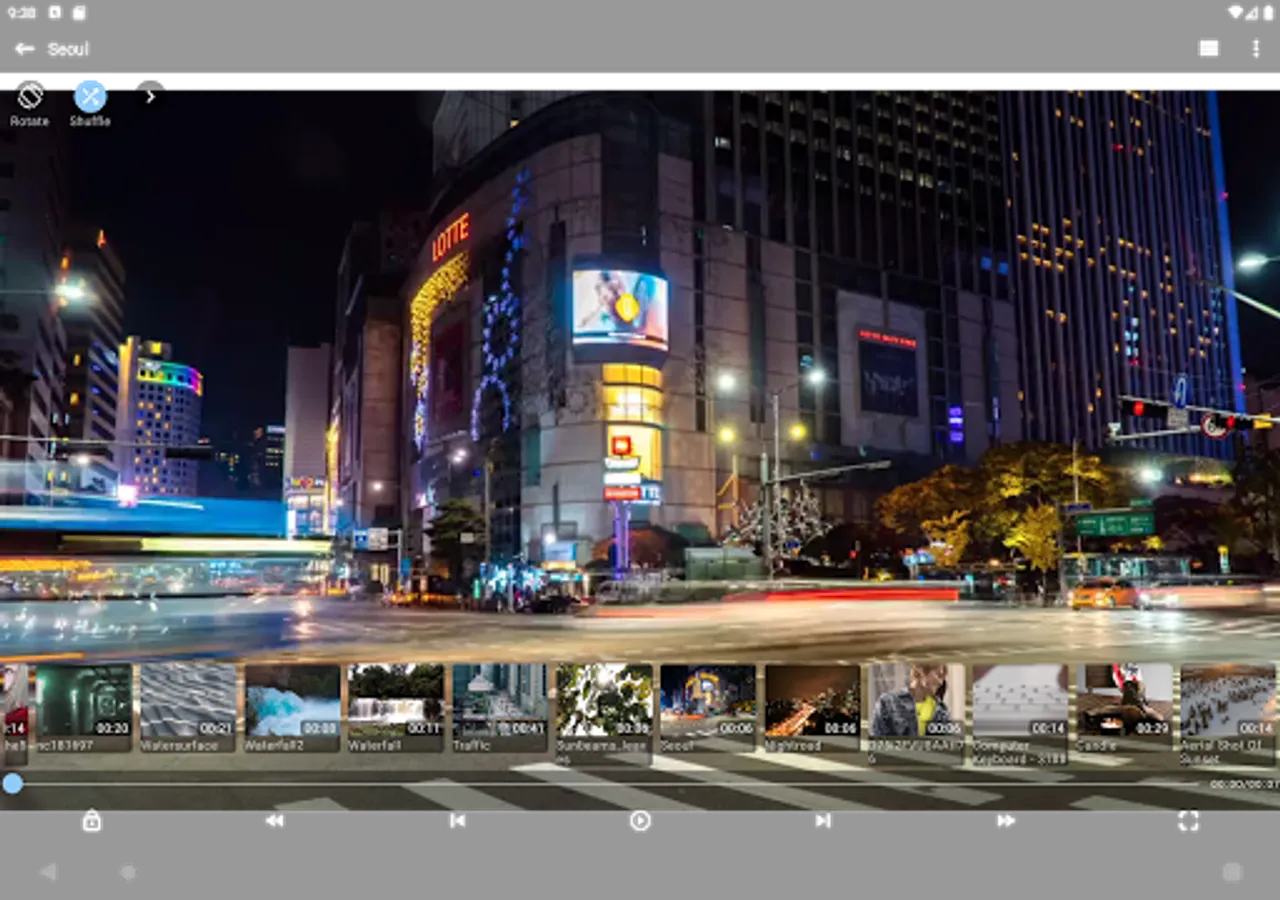1280x900 pixels.
Task: Skip to the previous video
Action: click(x=457, y=821)
